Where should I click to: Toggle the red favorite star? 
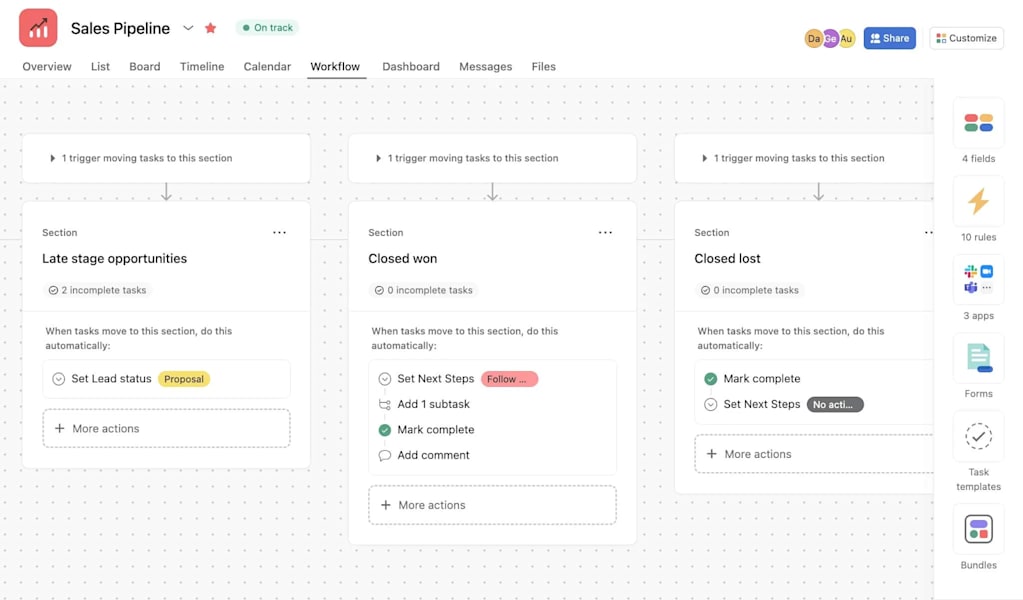click(x=210, y=28)
